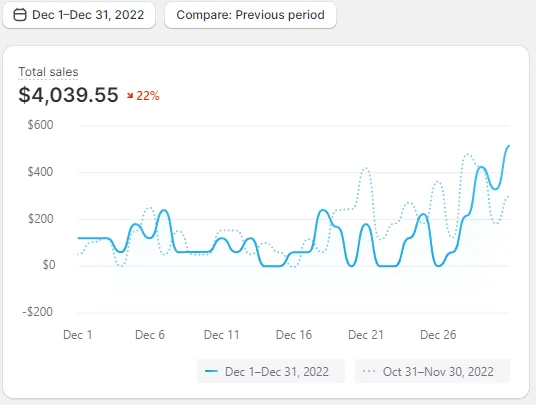The height and width of the screenshot is (405, 536).
Task: Click the solid blue line legend swatch
Action: coord(211,371)
